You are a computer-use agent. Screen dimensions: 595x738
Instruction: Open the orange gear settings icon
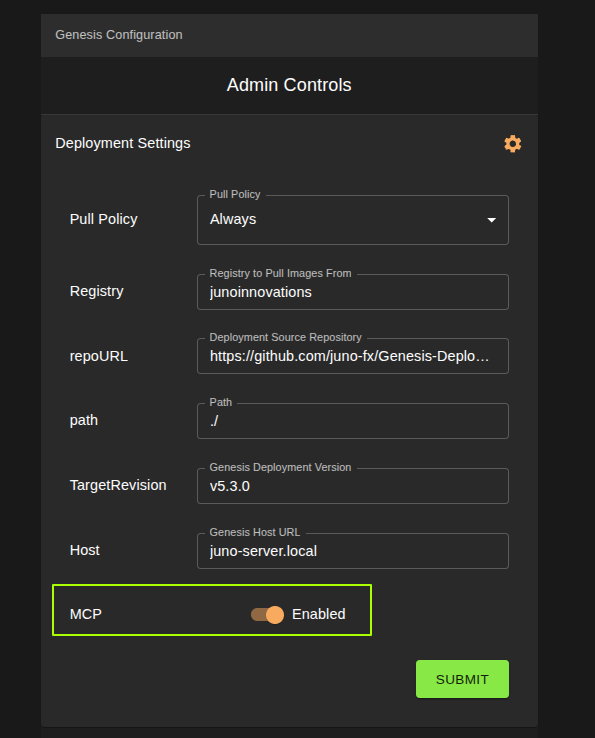coord(513,144)
